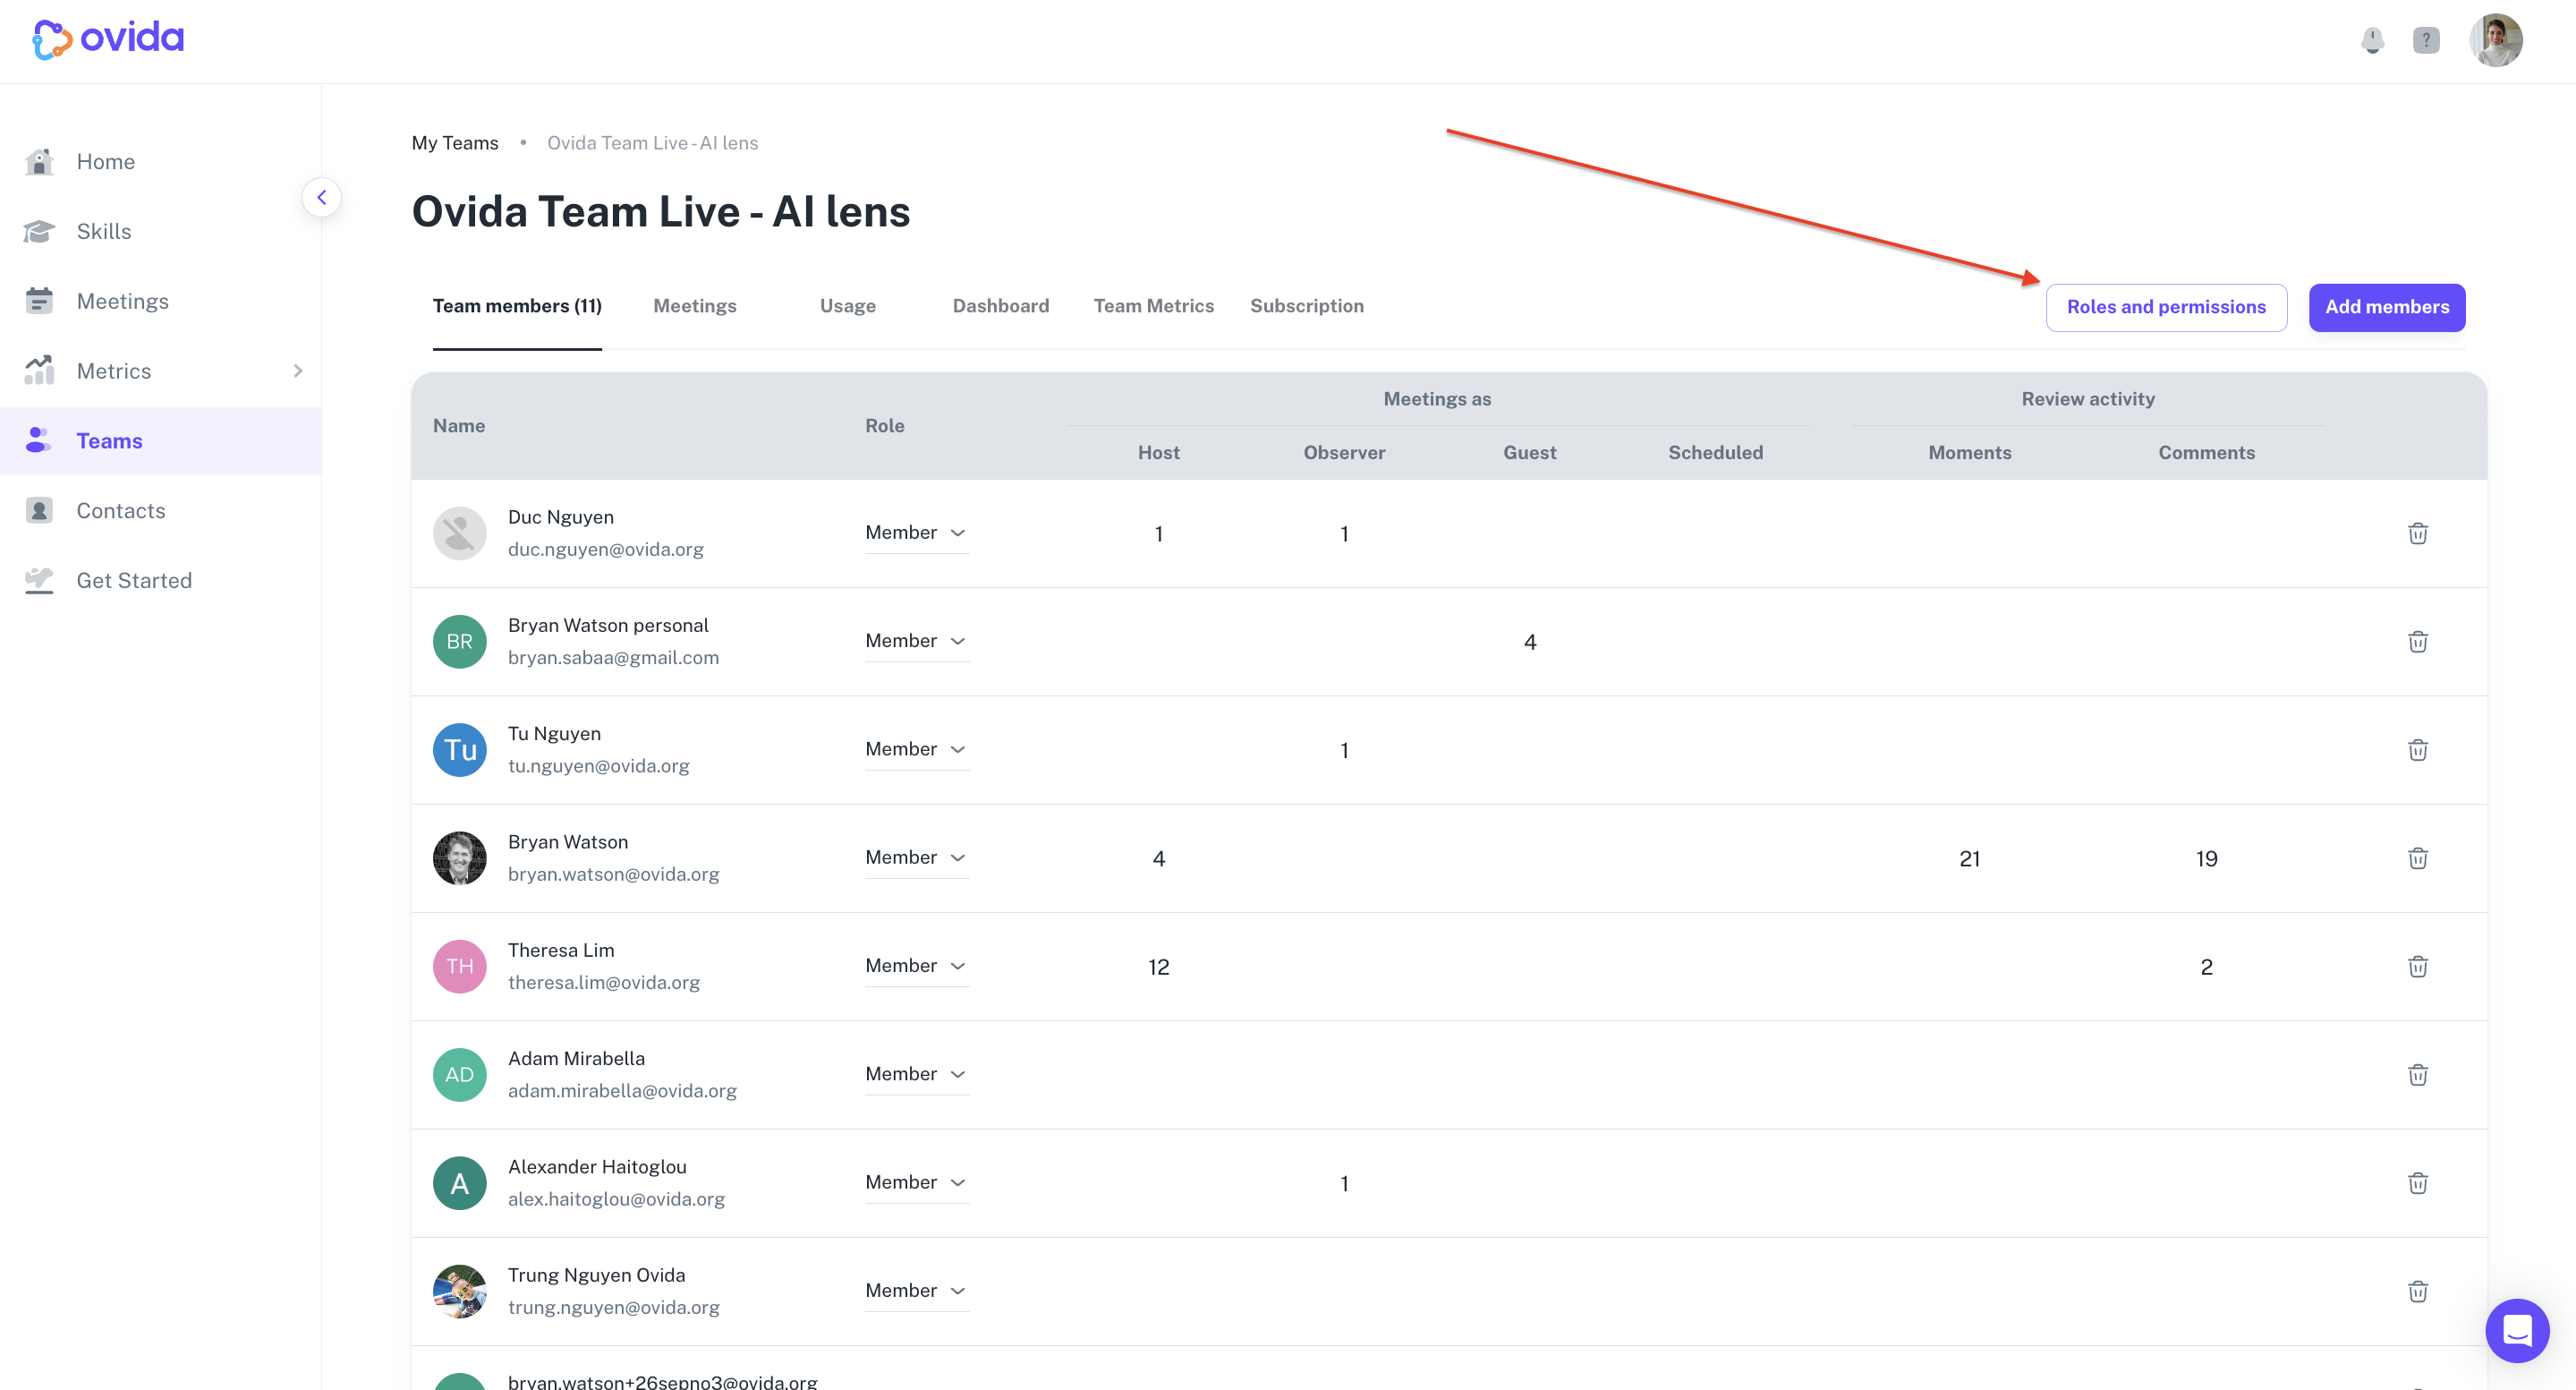Remove Tu Nguyen using trash icon
This screenshot has width=2576, height=1390.
tap(2418, 750)
